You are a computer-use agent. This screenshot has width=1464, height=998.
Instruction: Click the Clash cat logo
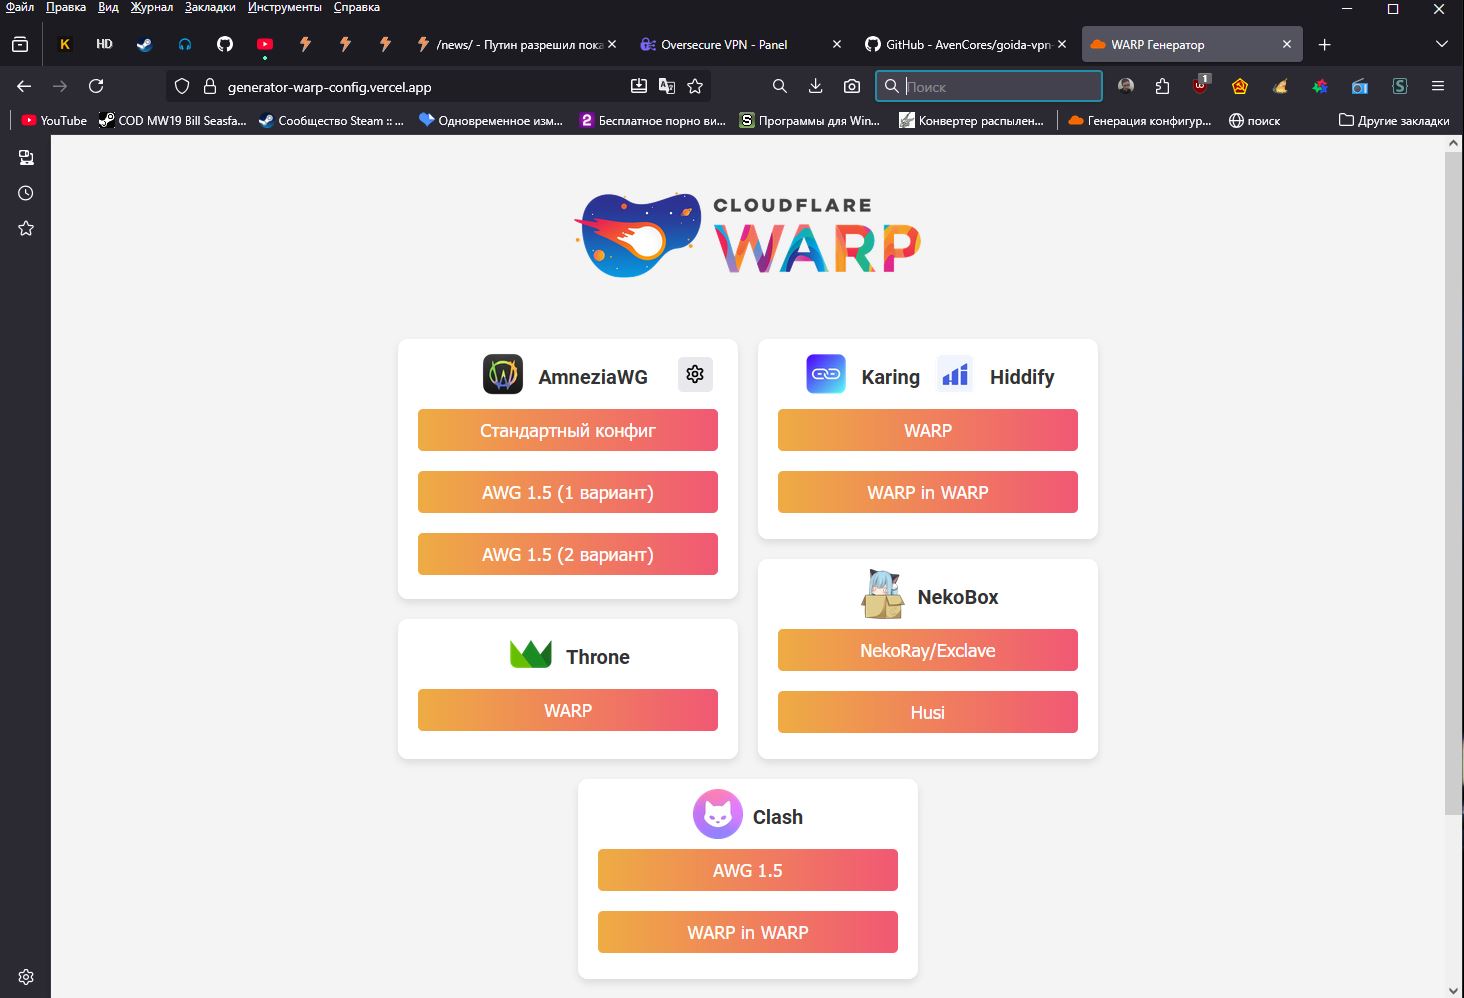(718, 814)
